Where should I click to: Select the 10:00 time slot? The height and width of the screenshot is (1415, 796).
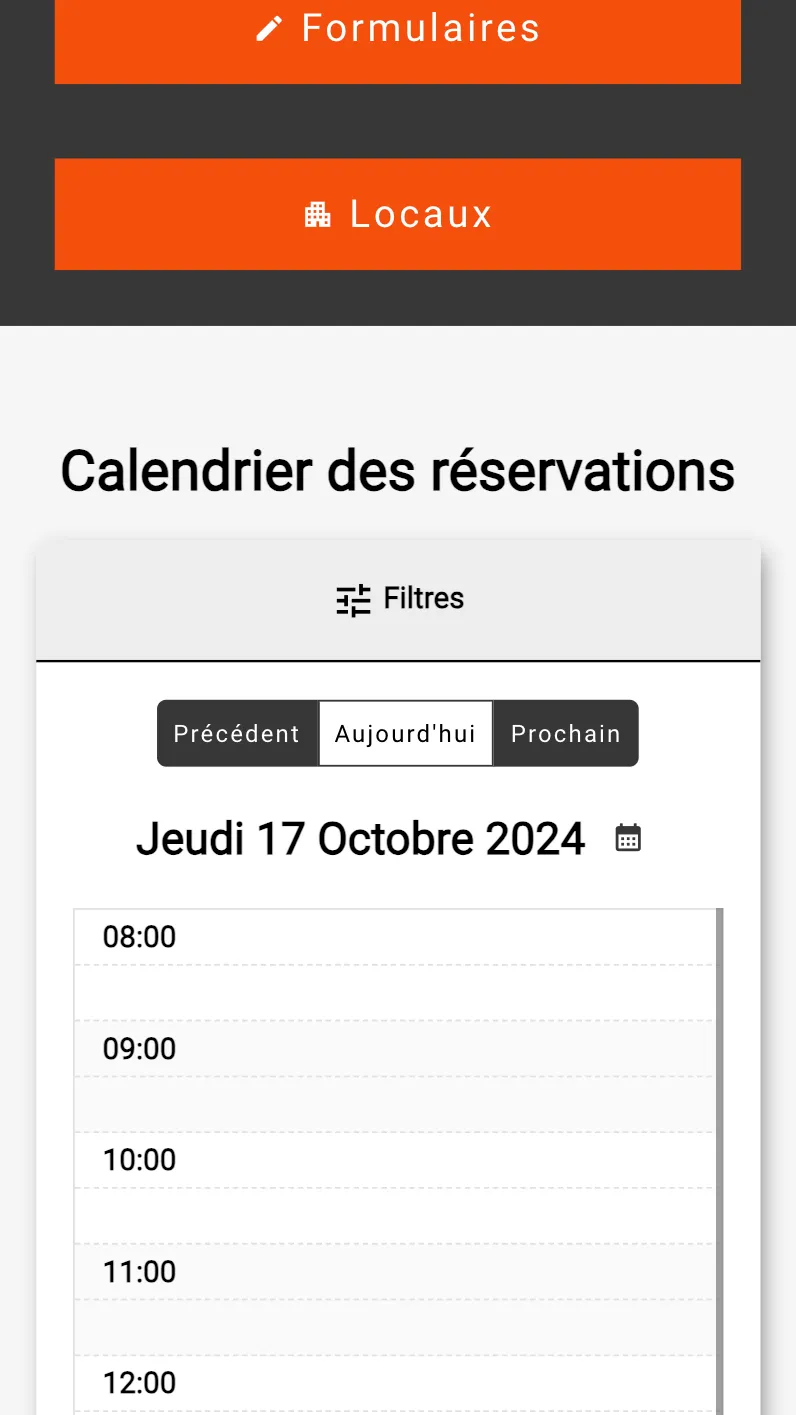pos(395,1160)
